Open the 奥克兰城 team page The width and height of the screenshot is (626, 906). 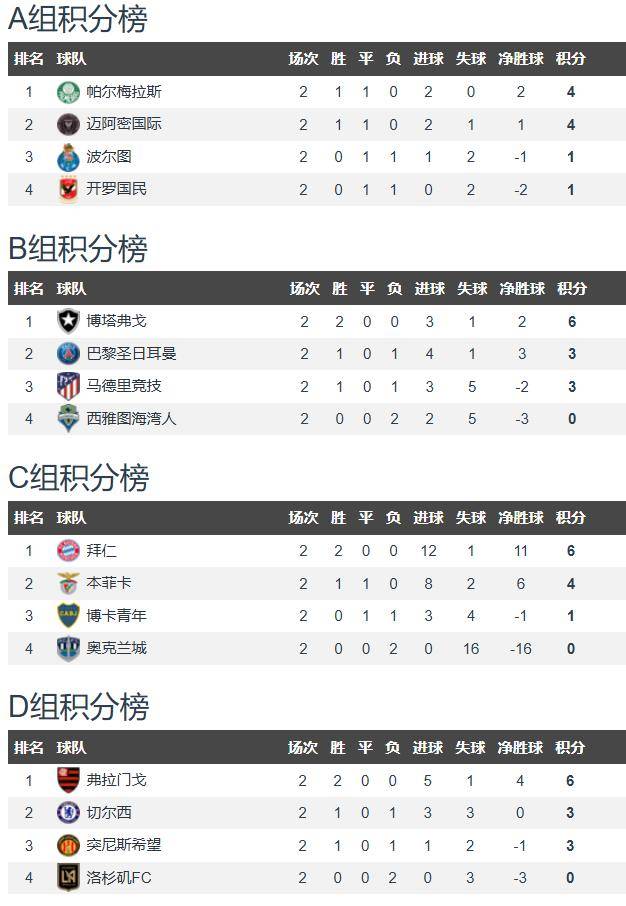click(117, 648)
